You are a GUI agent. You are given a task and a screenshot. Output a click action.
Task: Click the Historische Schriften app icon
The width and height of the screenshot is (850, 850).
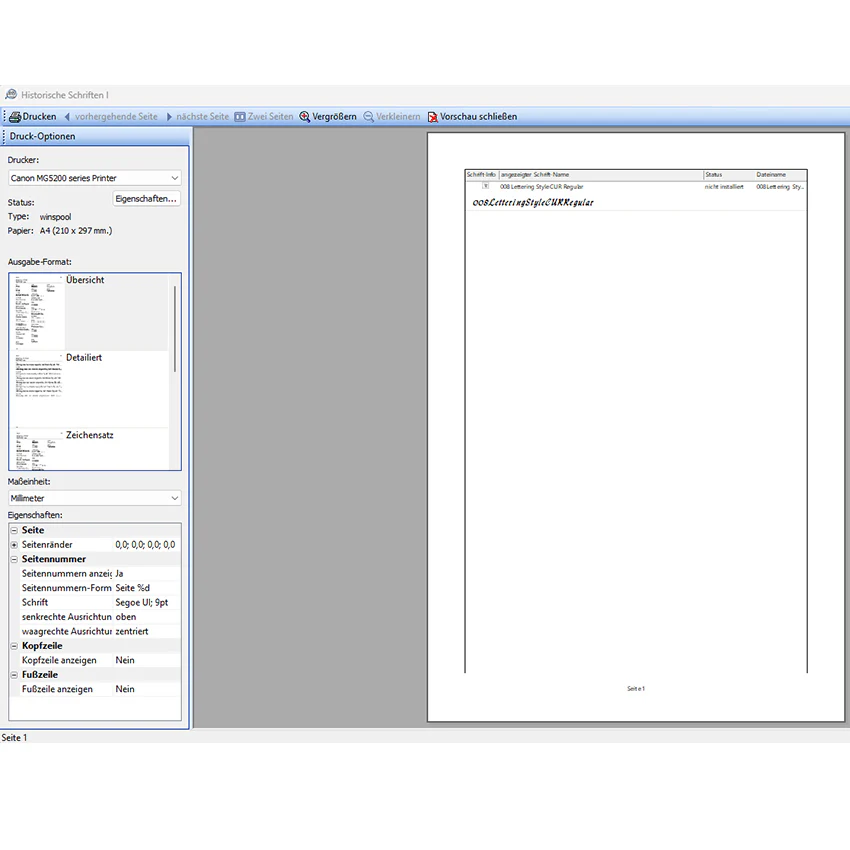(11, 94)
